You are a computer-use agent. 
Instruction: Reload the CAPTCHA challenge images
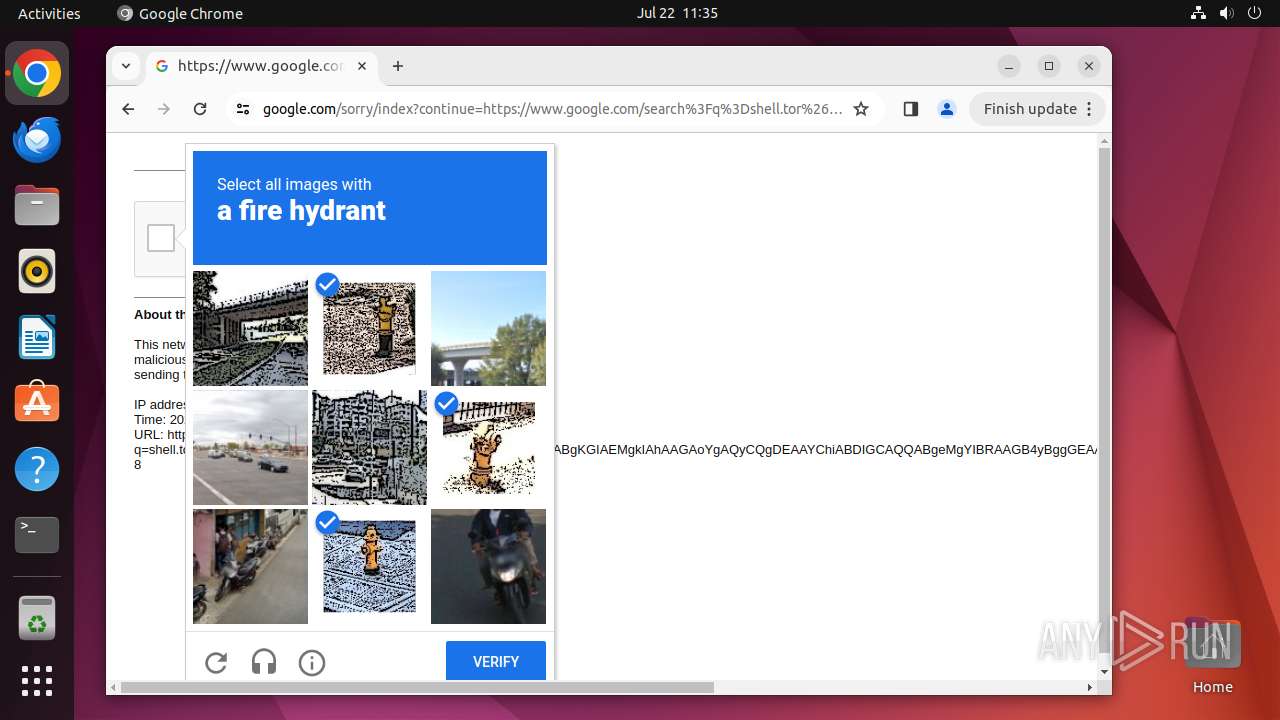click(216, 662)
